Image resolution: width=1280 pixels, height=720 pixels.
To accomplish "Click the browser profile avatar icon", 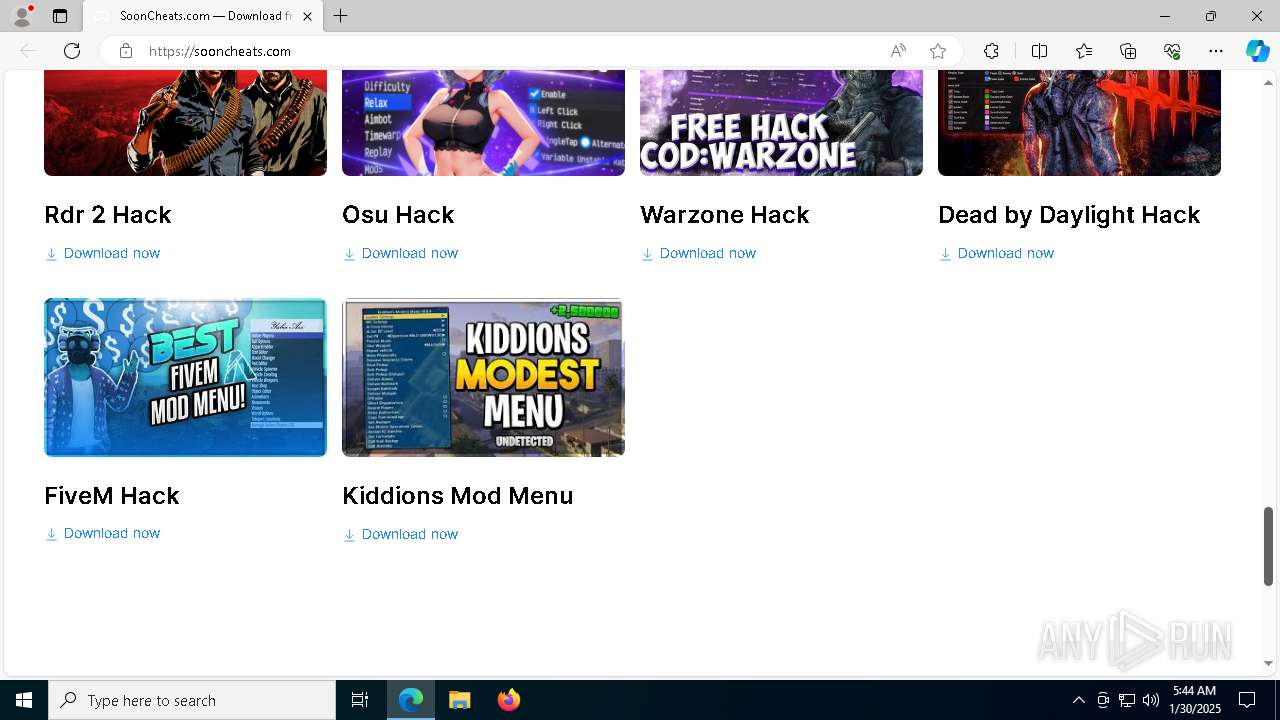I will pyautogui.click(x=22, y=16).
